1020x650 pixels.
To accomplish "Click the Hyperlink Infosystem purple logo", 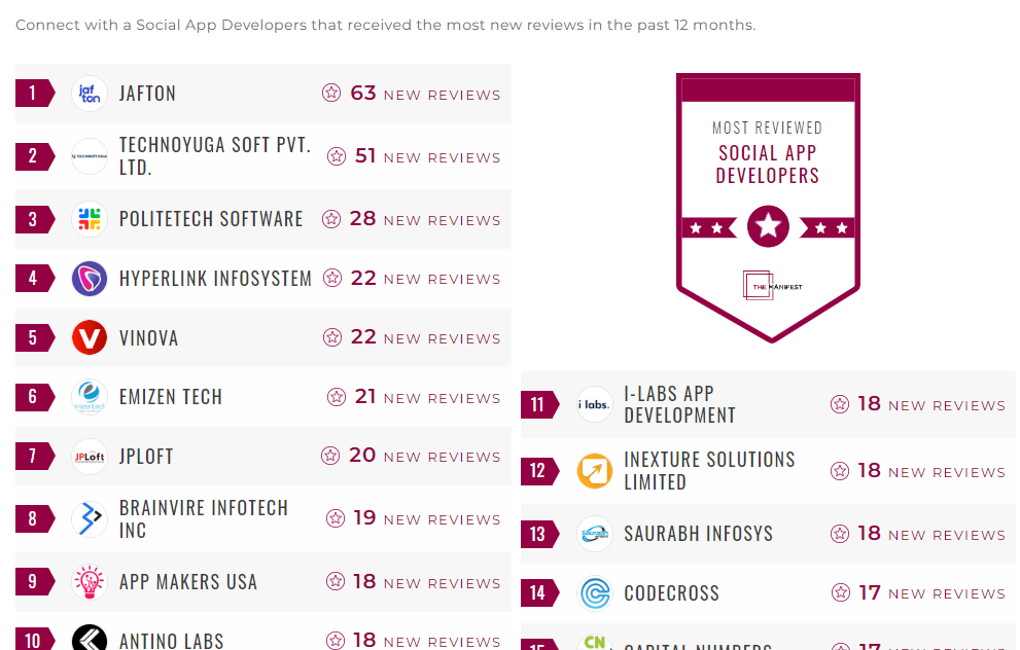I will coord(89,279).
